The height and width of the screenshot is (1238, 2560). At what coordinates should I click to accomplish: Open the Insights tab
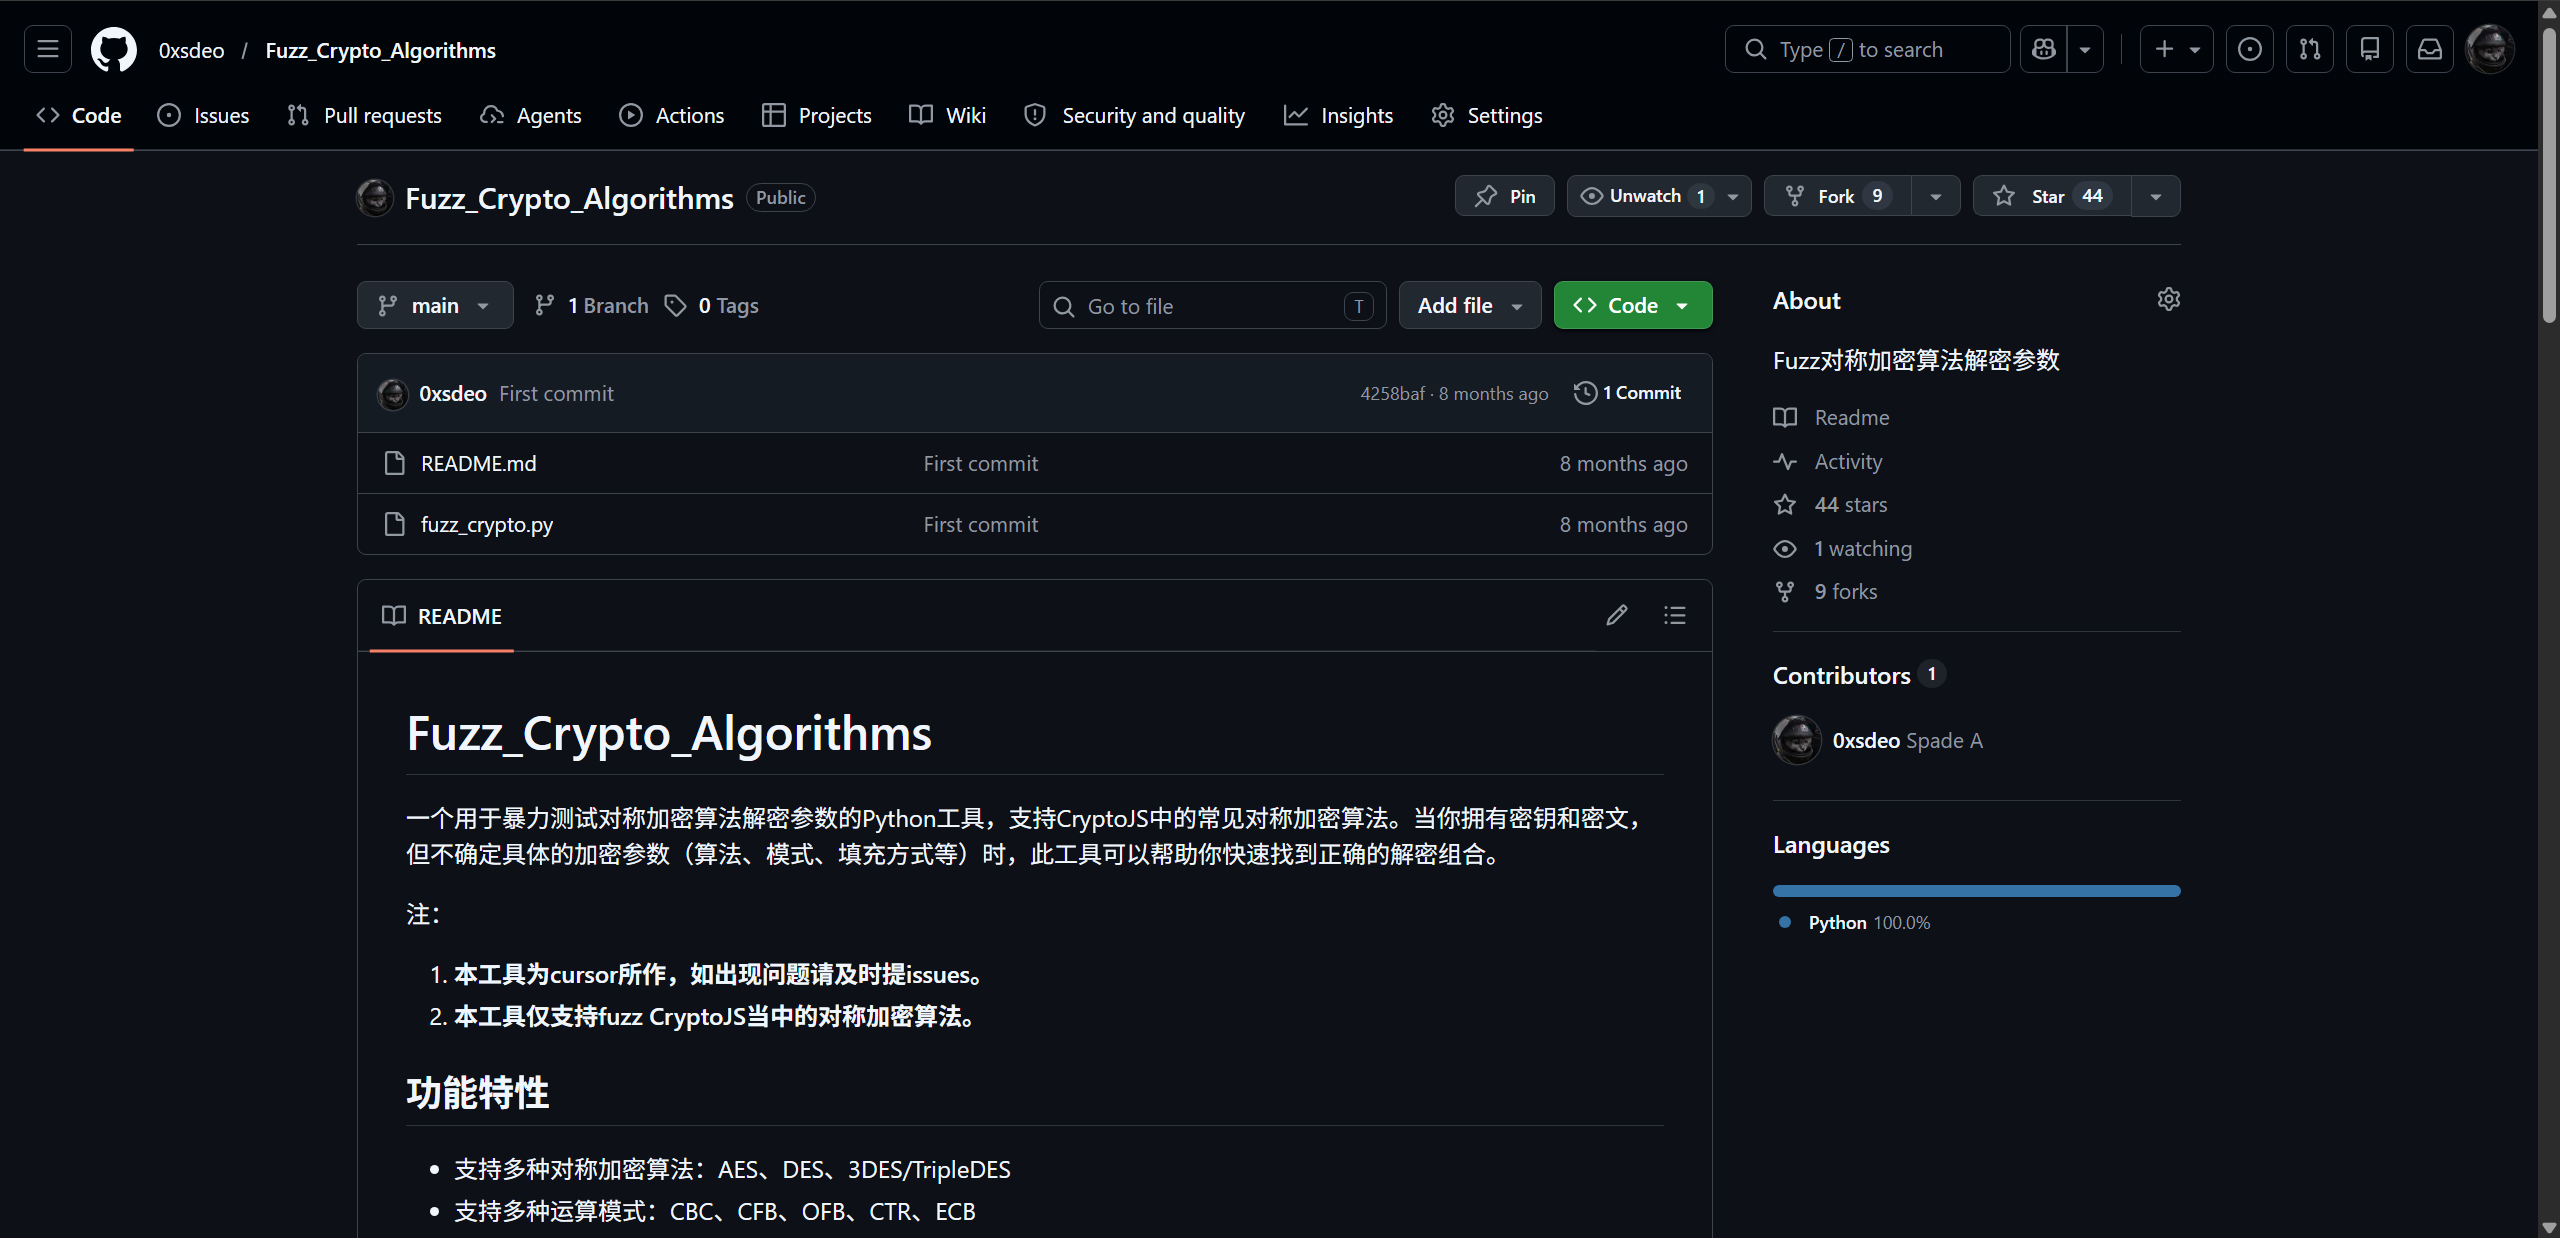click(1338, 115)
